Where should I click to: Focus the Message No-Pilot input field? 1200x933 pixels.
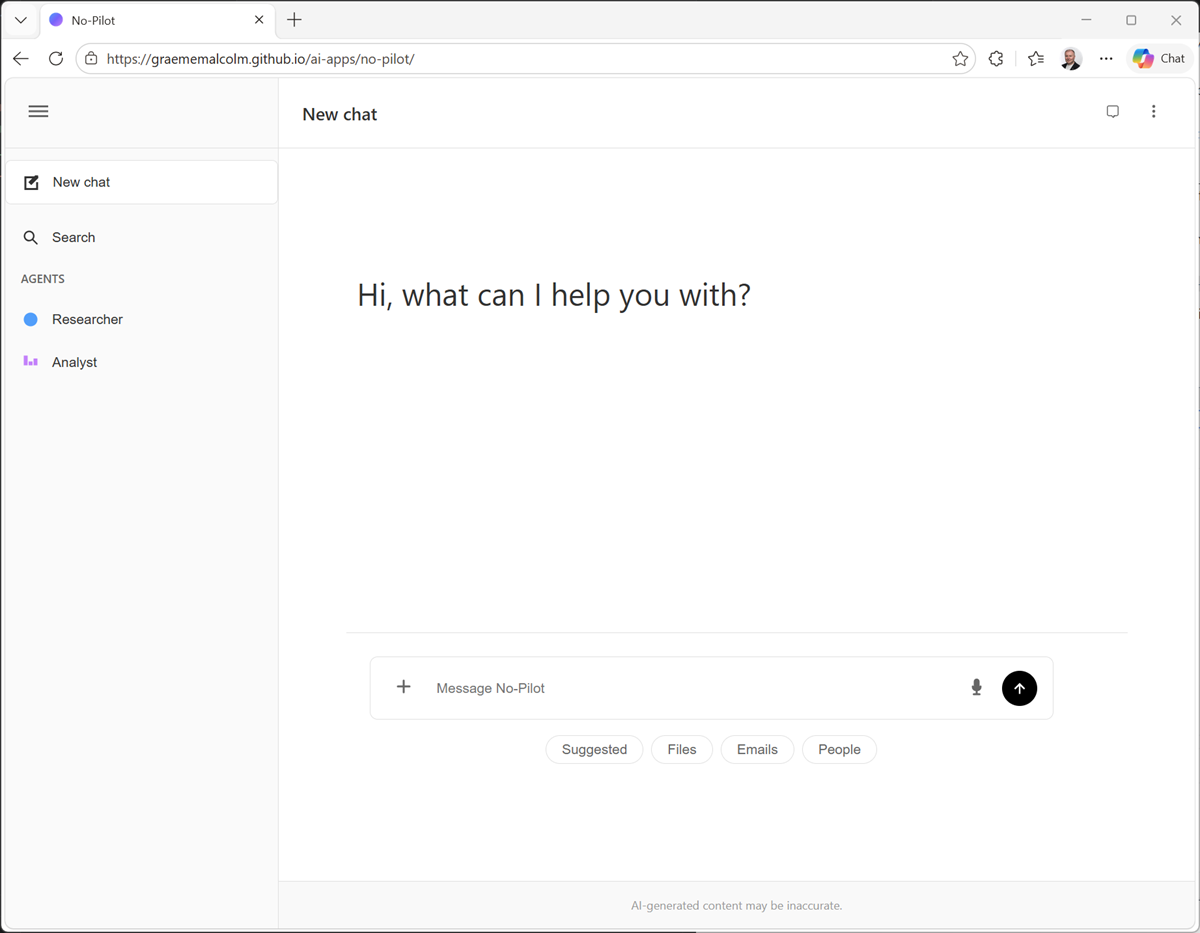695,688
